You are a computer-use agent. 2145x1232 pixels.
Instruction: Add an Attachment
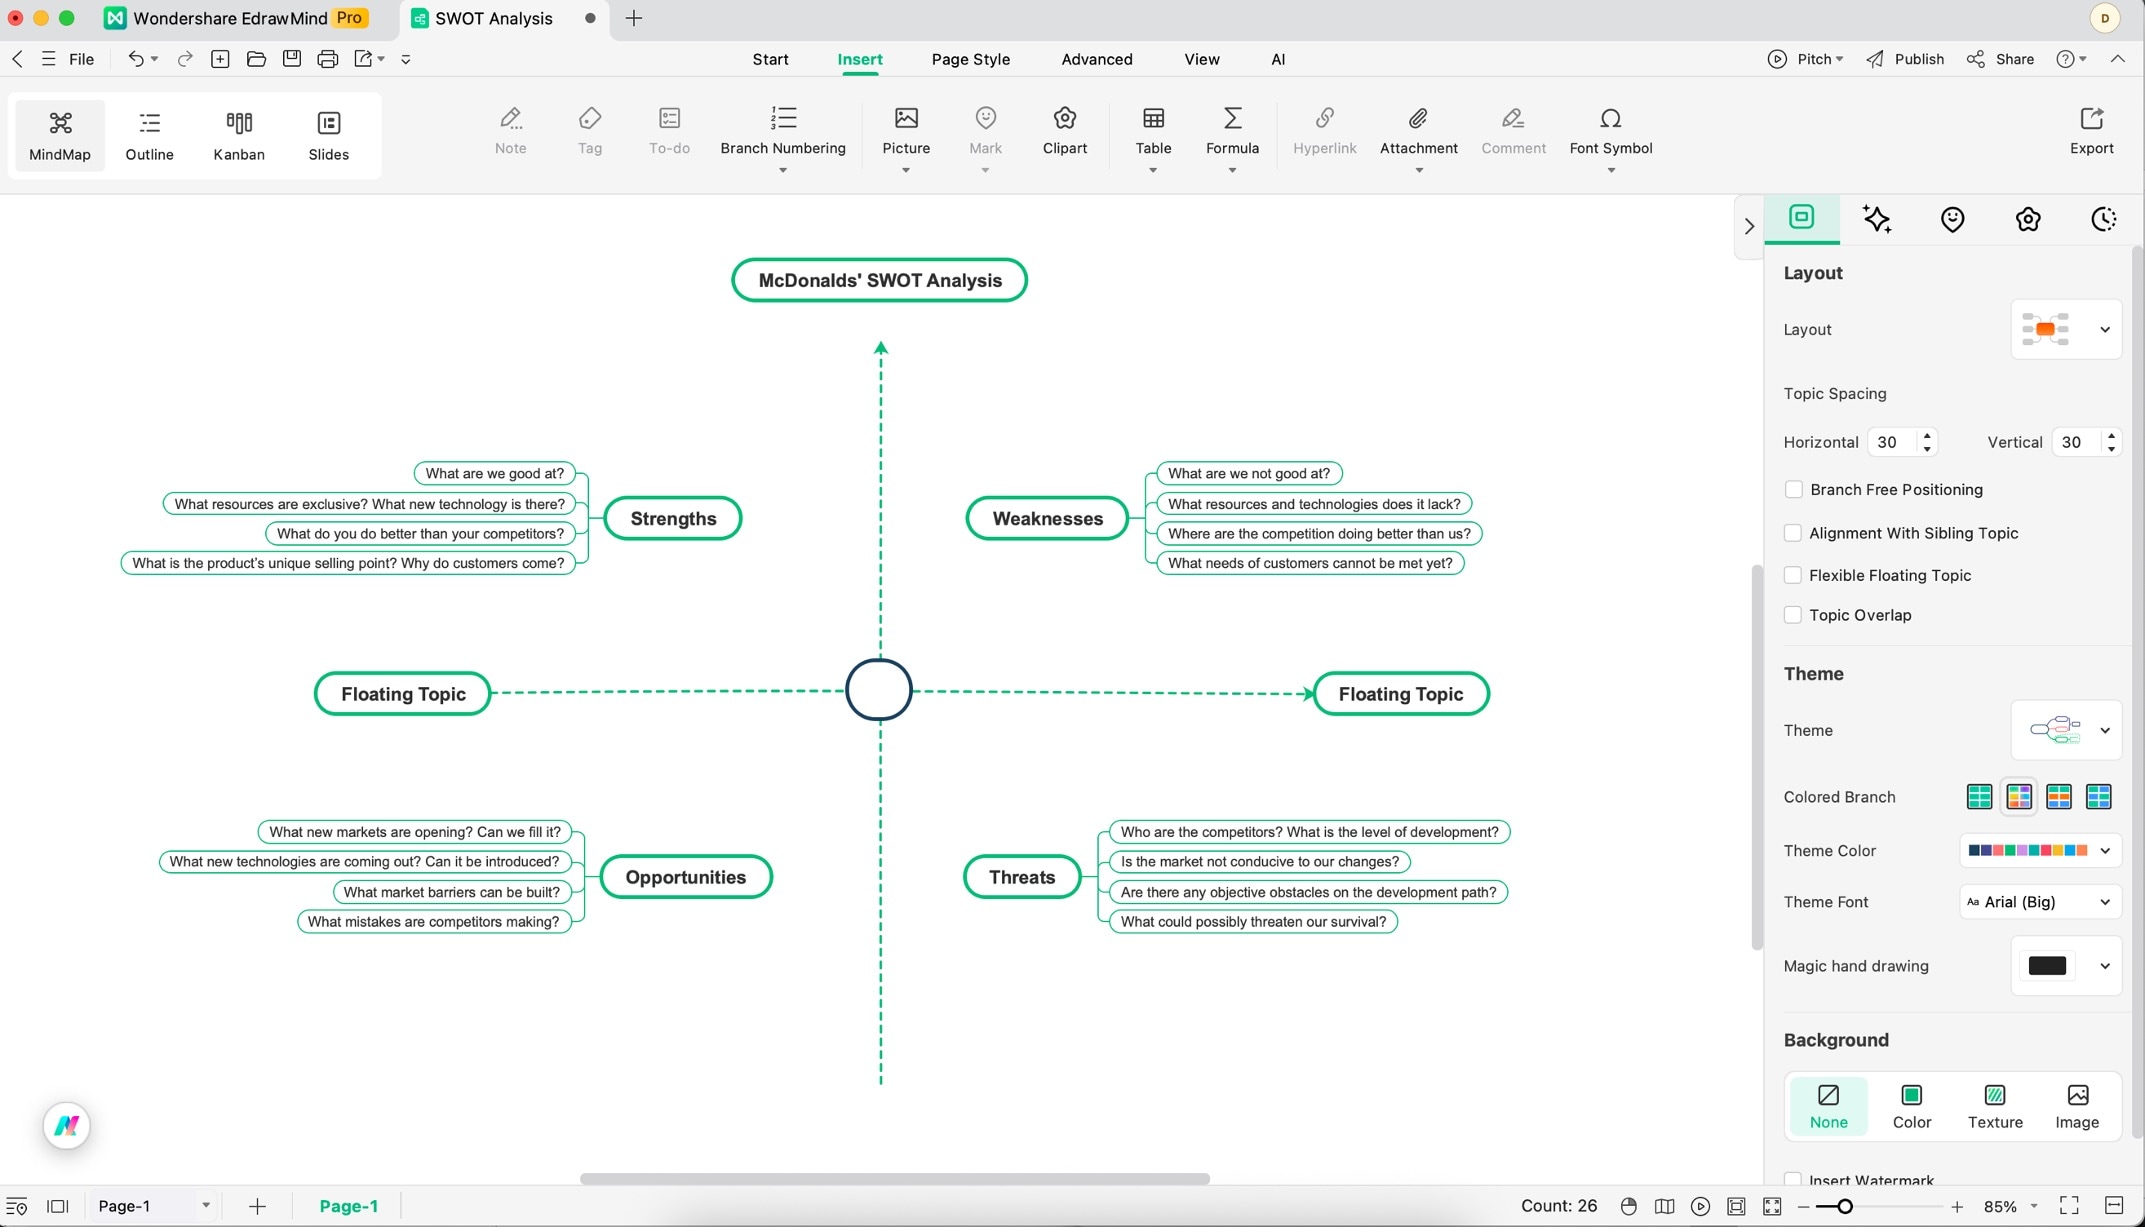pos(1418,131)
